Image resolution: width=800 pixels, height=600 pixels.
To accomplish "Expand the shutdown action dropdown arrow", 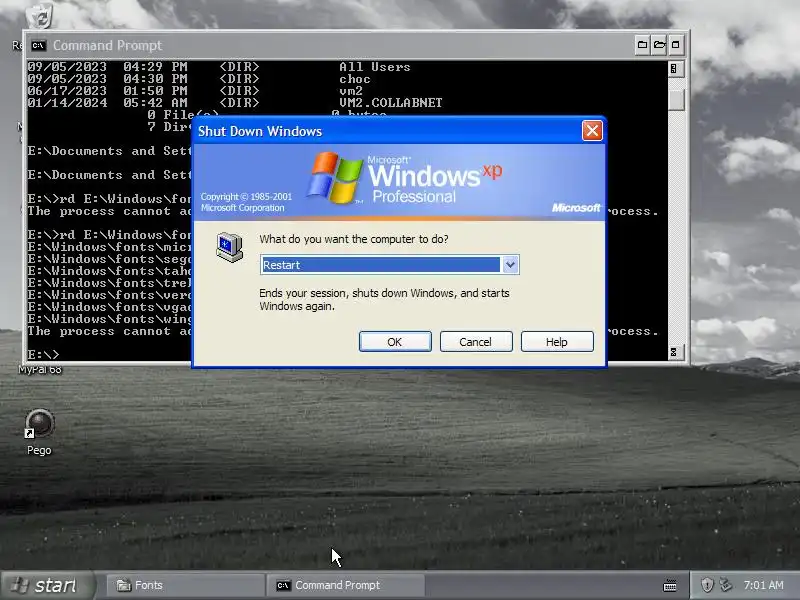I will pyautogui.click(x=510, y=264).
